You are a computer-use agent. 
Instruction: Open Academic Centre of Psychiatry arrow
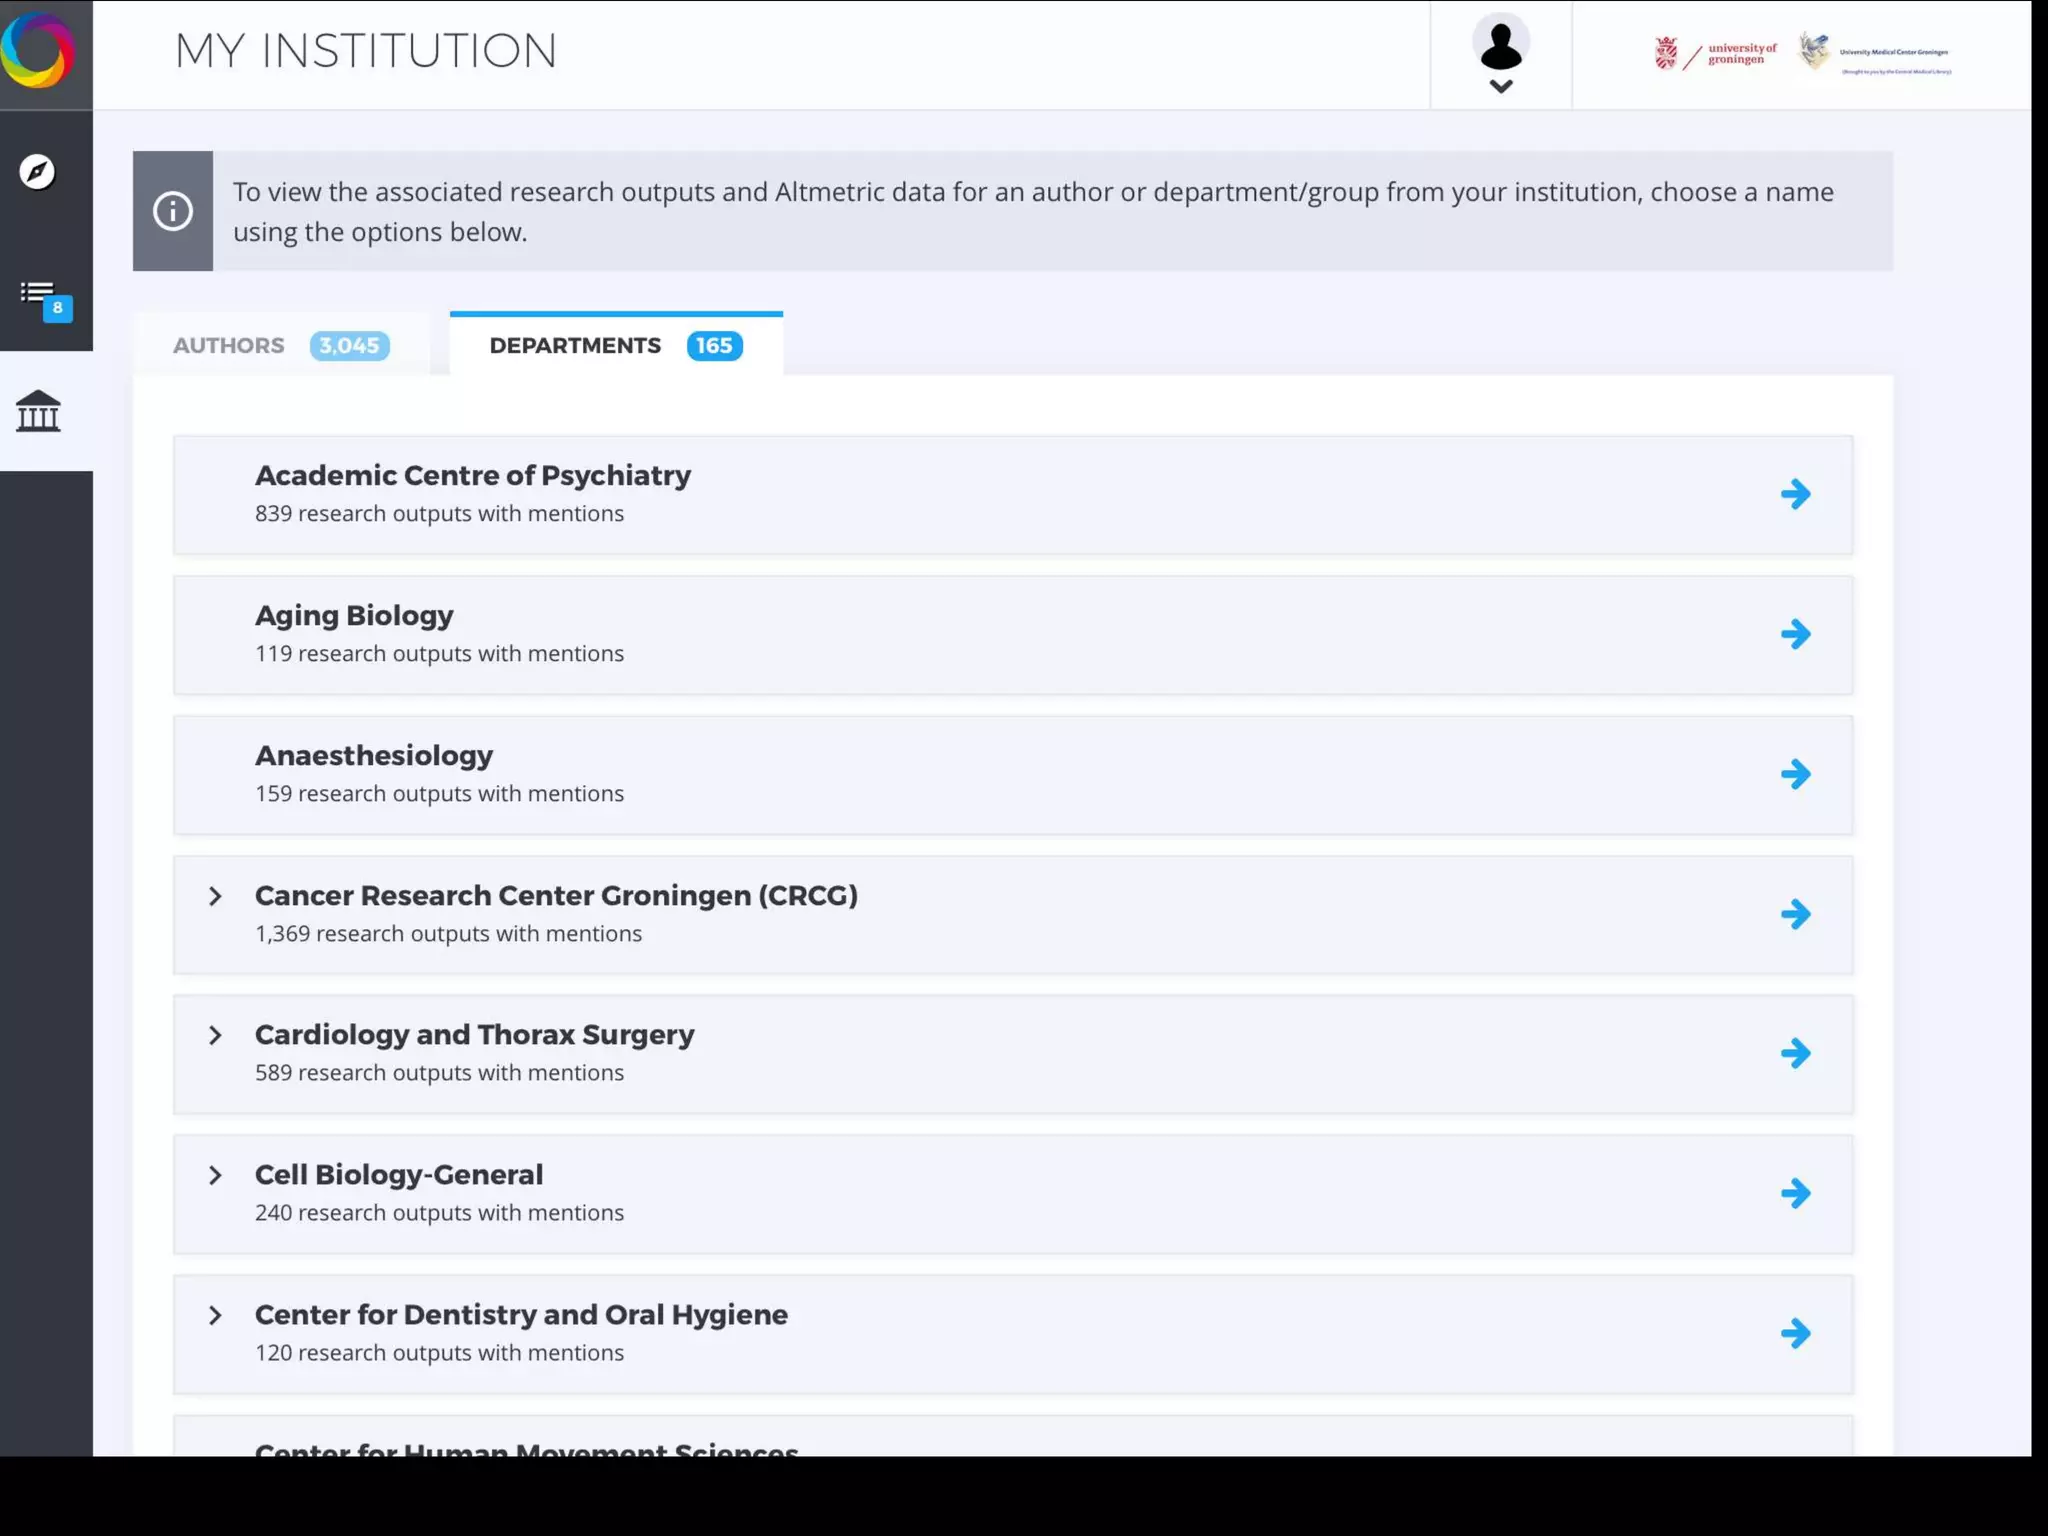tap(1795, 494)
